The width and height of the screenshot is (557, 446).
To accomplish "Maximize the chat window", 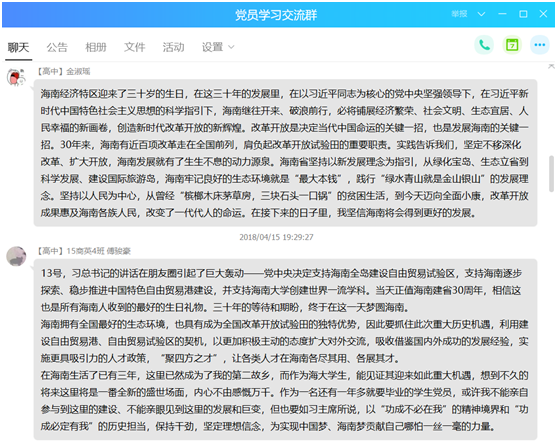I will (x=523, y=14).
